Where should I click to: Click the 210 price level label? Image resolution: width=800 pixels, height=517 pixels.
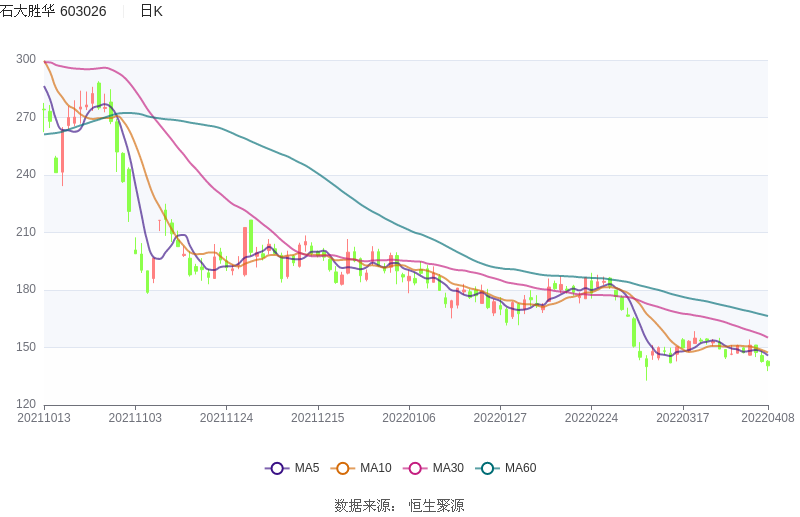[x=26, y=232]
